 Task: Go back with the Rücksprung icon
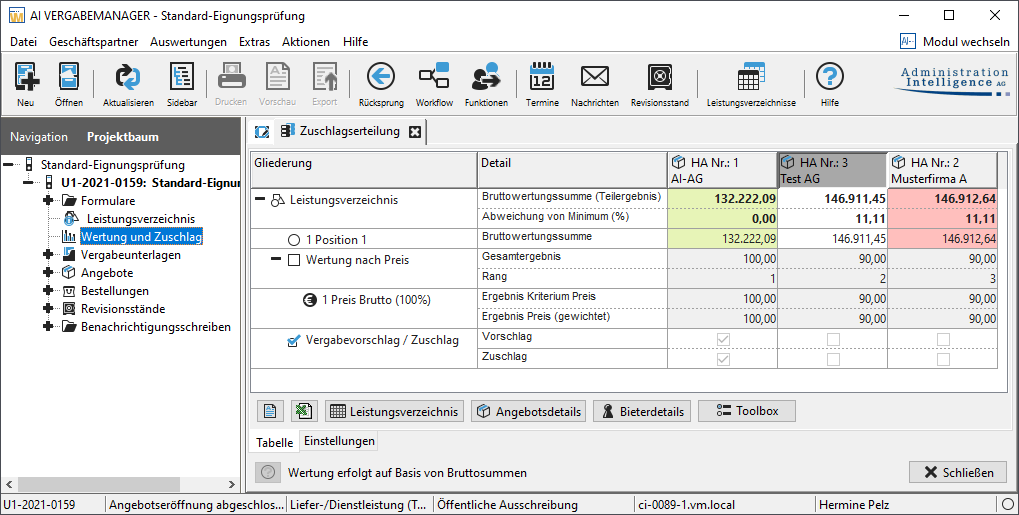point(381,77)
